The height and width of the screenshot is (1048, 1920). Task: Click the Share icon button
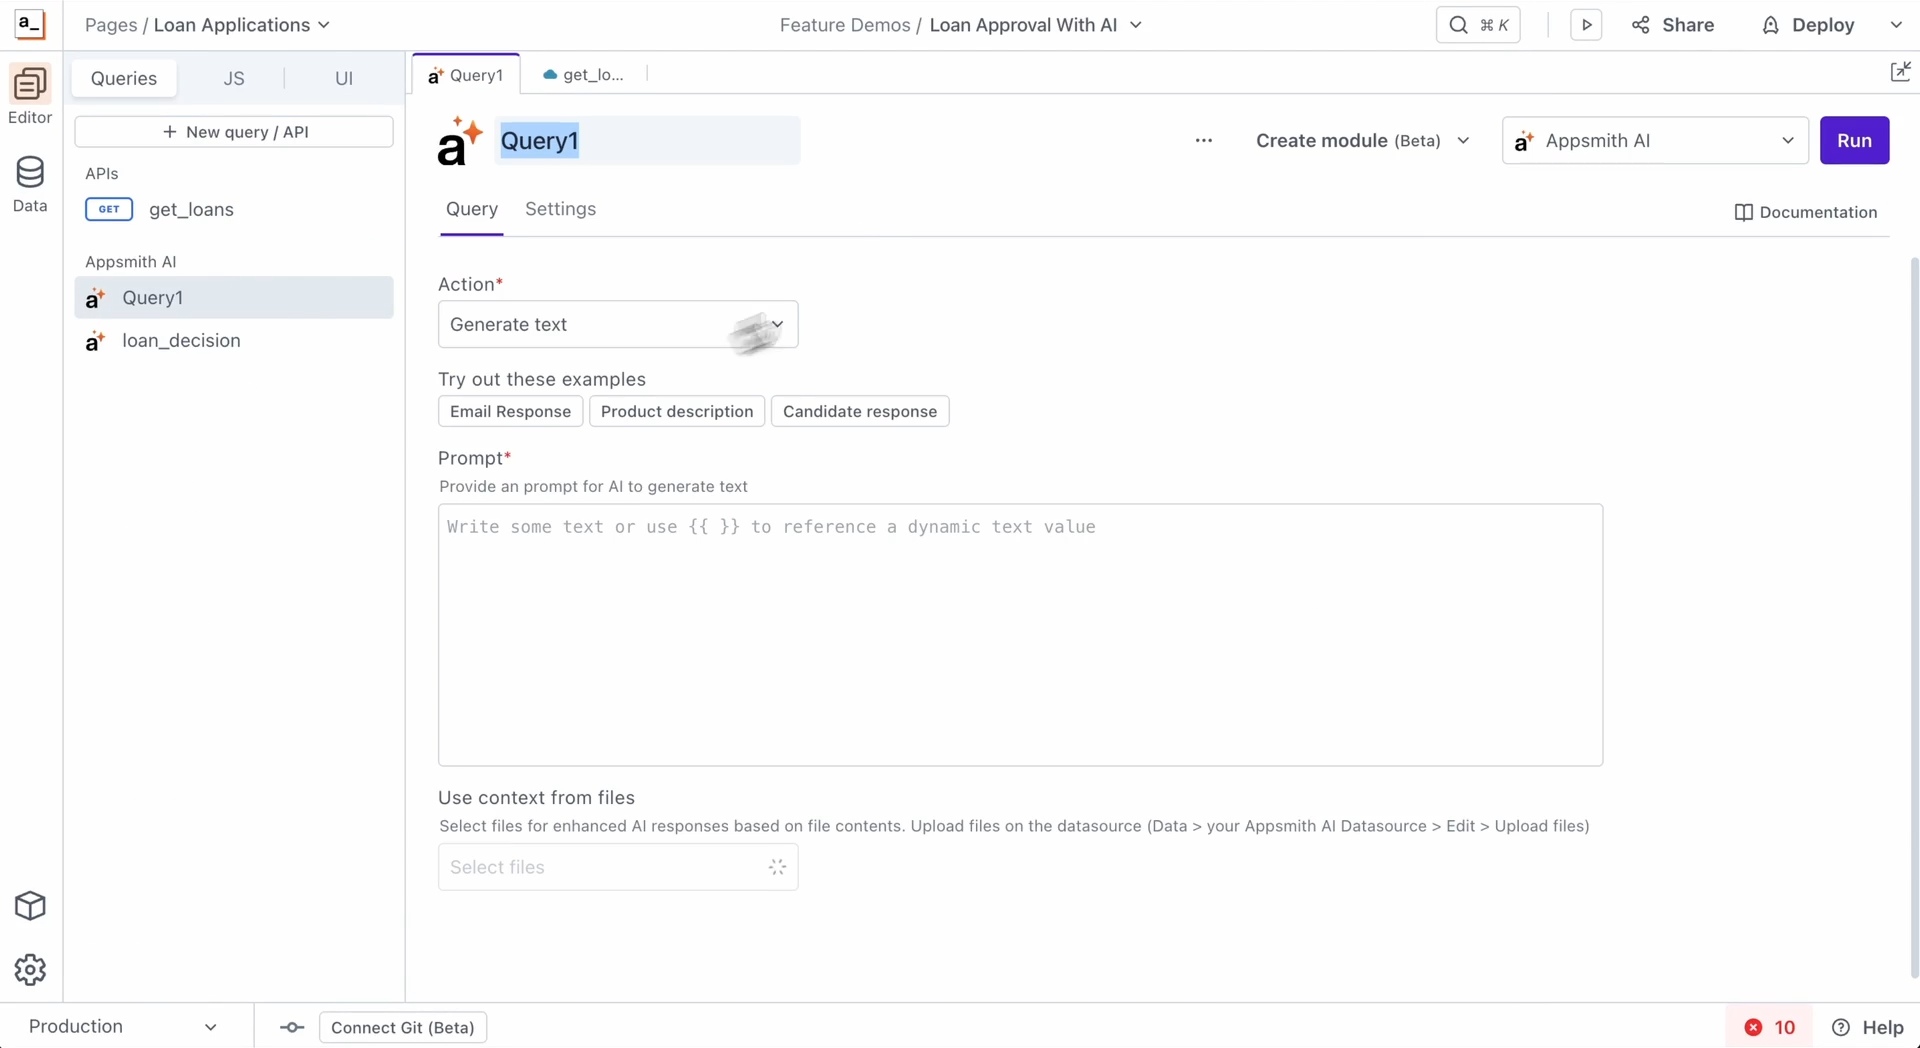(1672, 25)
